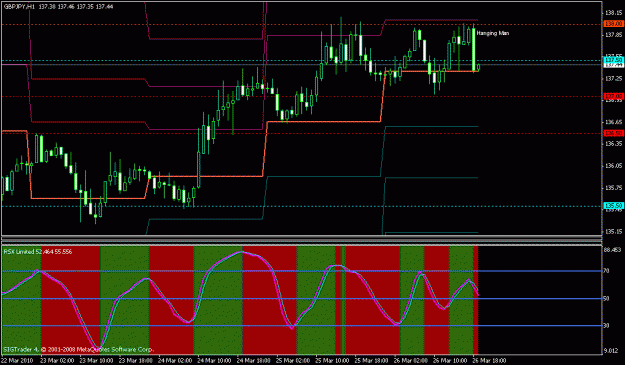Click the red 137.00 price level tag

click(613, 96)
